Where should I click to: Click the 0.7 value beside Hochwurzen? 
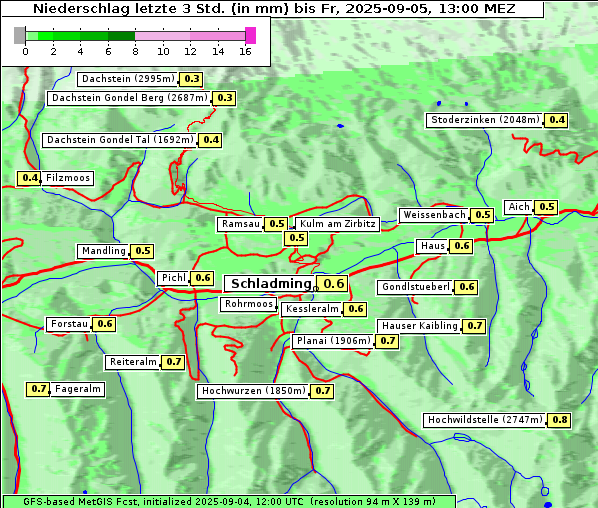[x=322, y=391]
